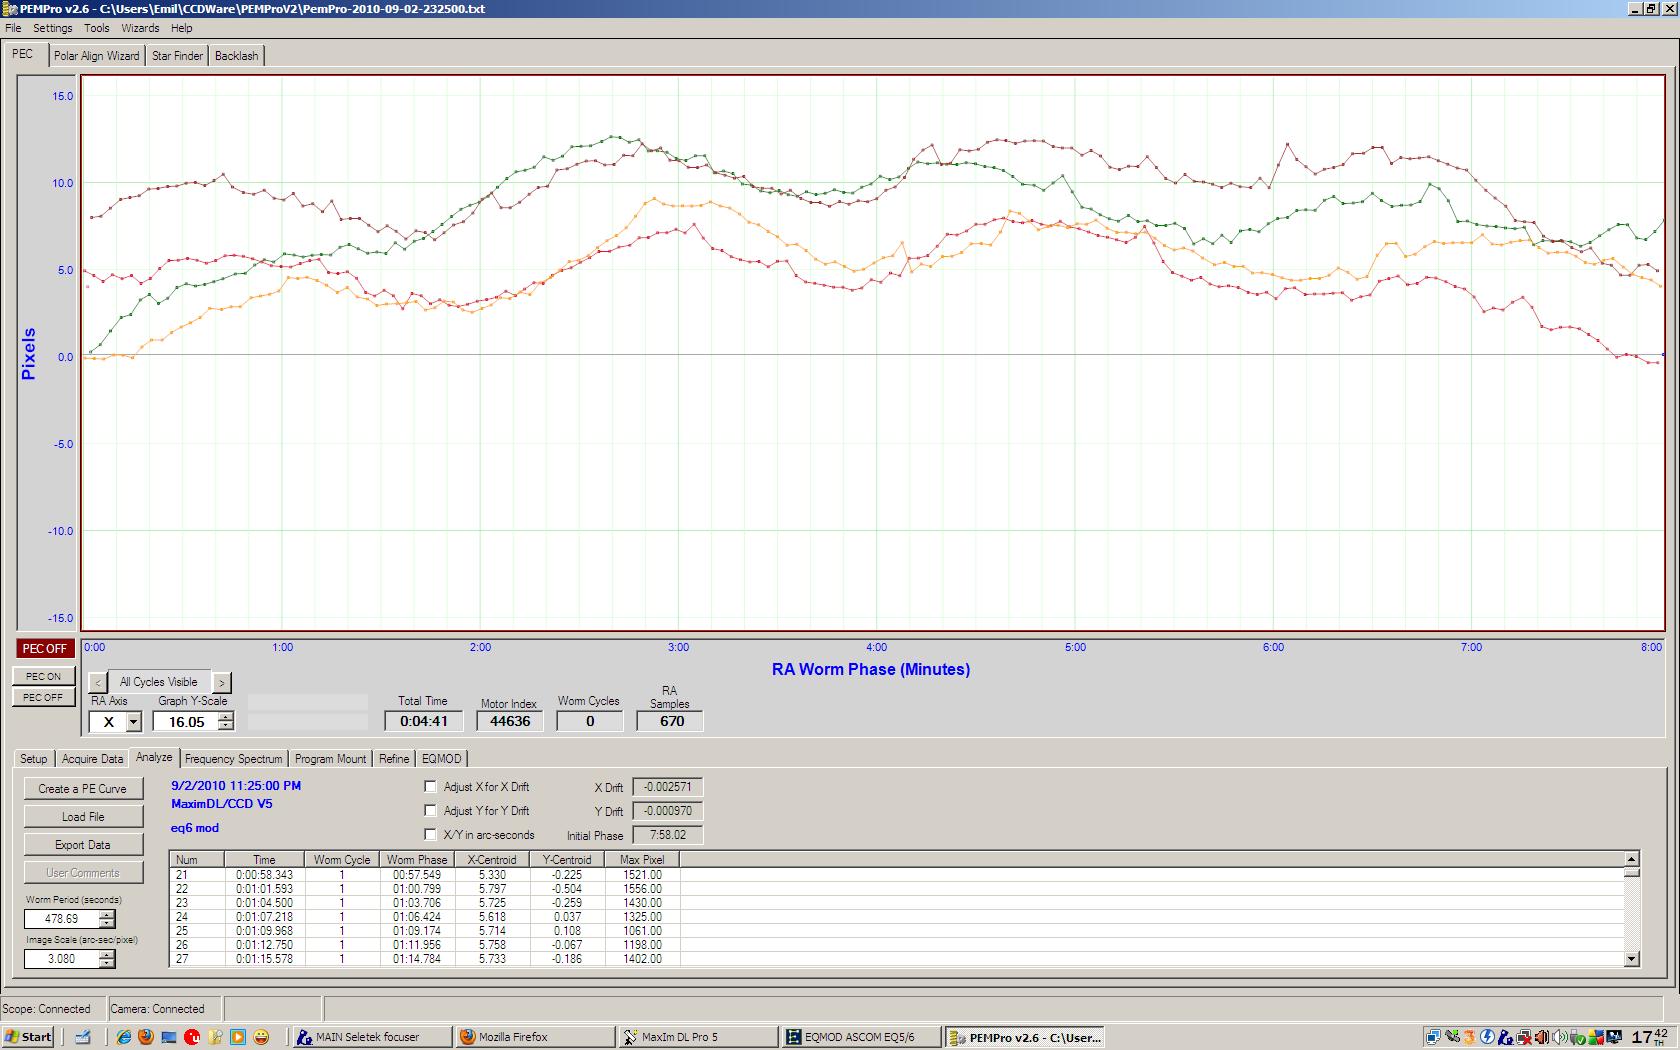
Task: Click the Load File button
Action: coord(83,817)
